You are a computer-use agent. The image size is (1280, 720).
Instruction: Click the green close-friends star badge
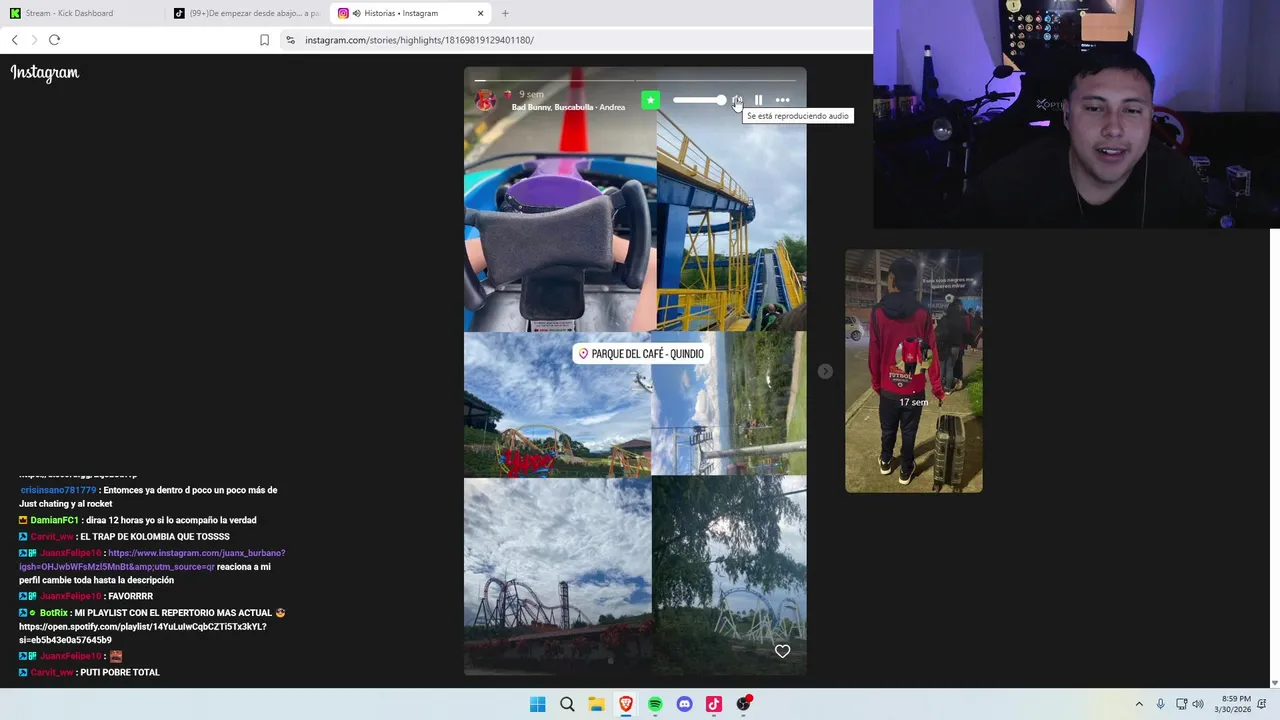(x=650, y=100)
